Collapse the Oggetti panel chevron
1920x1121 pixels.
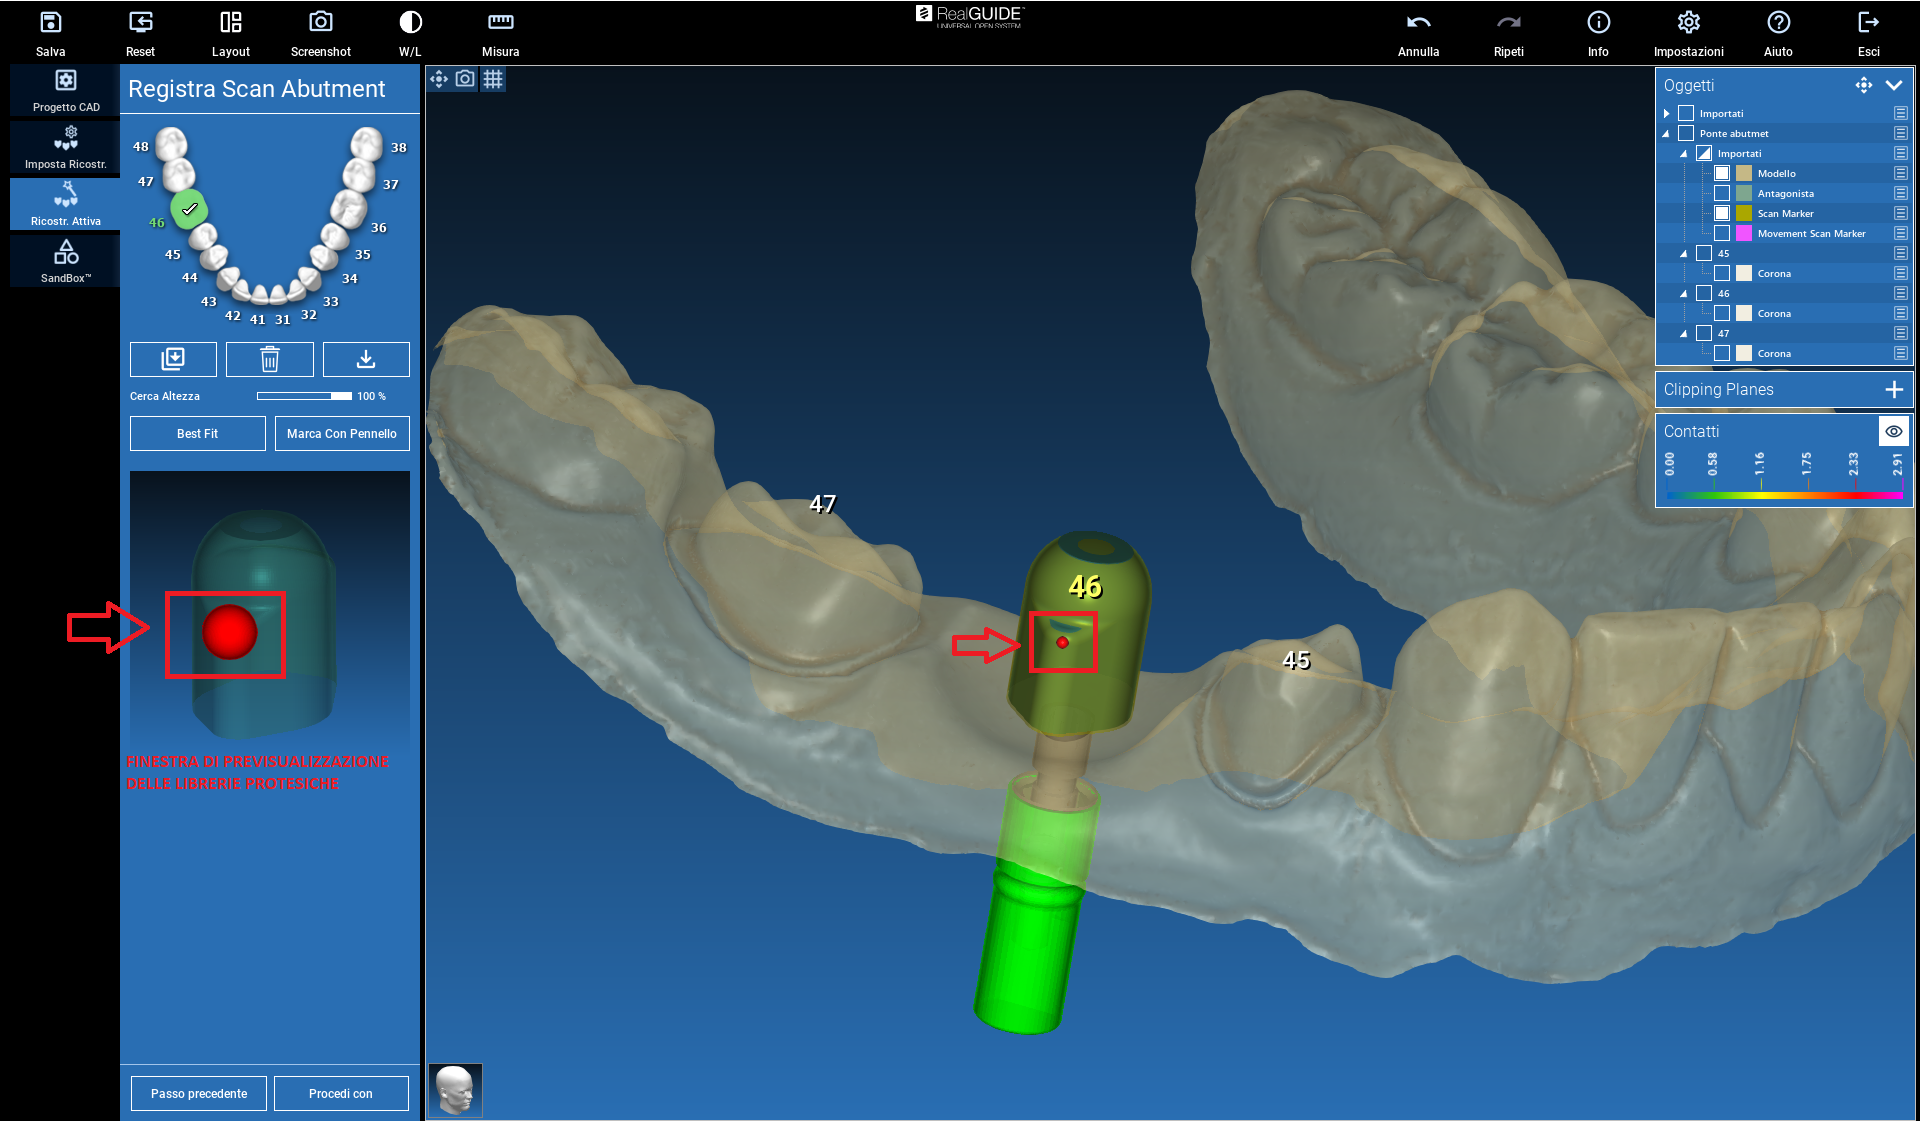coord(1893,85)
